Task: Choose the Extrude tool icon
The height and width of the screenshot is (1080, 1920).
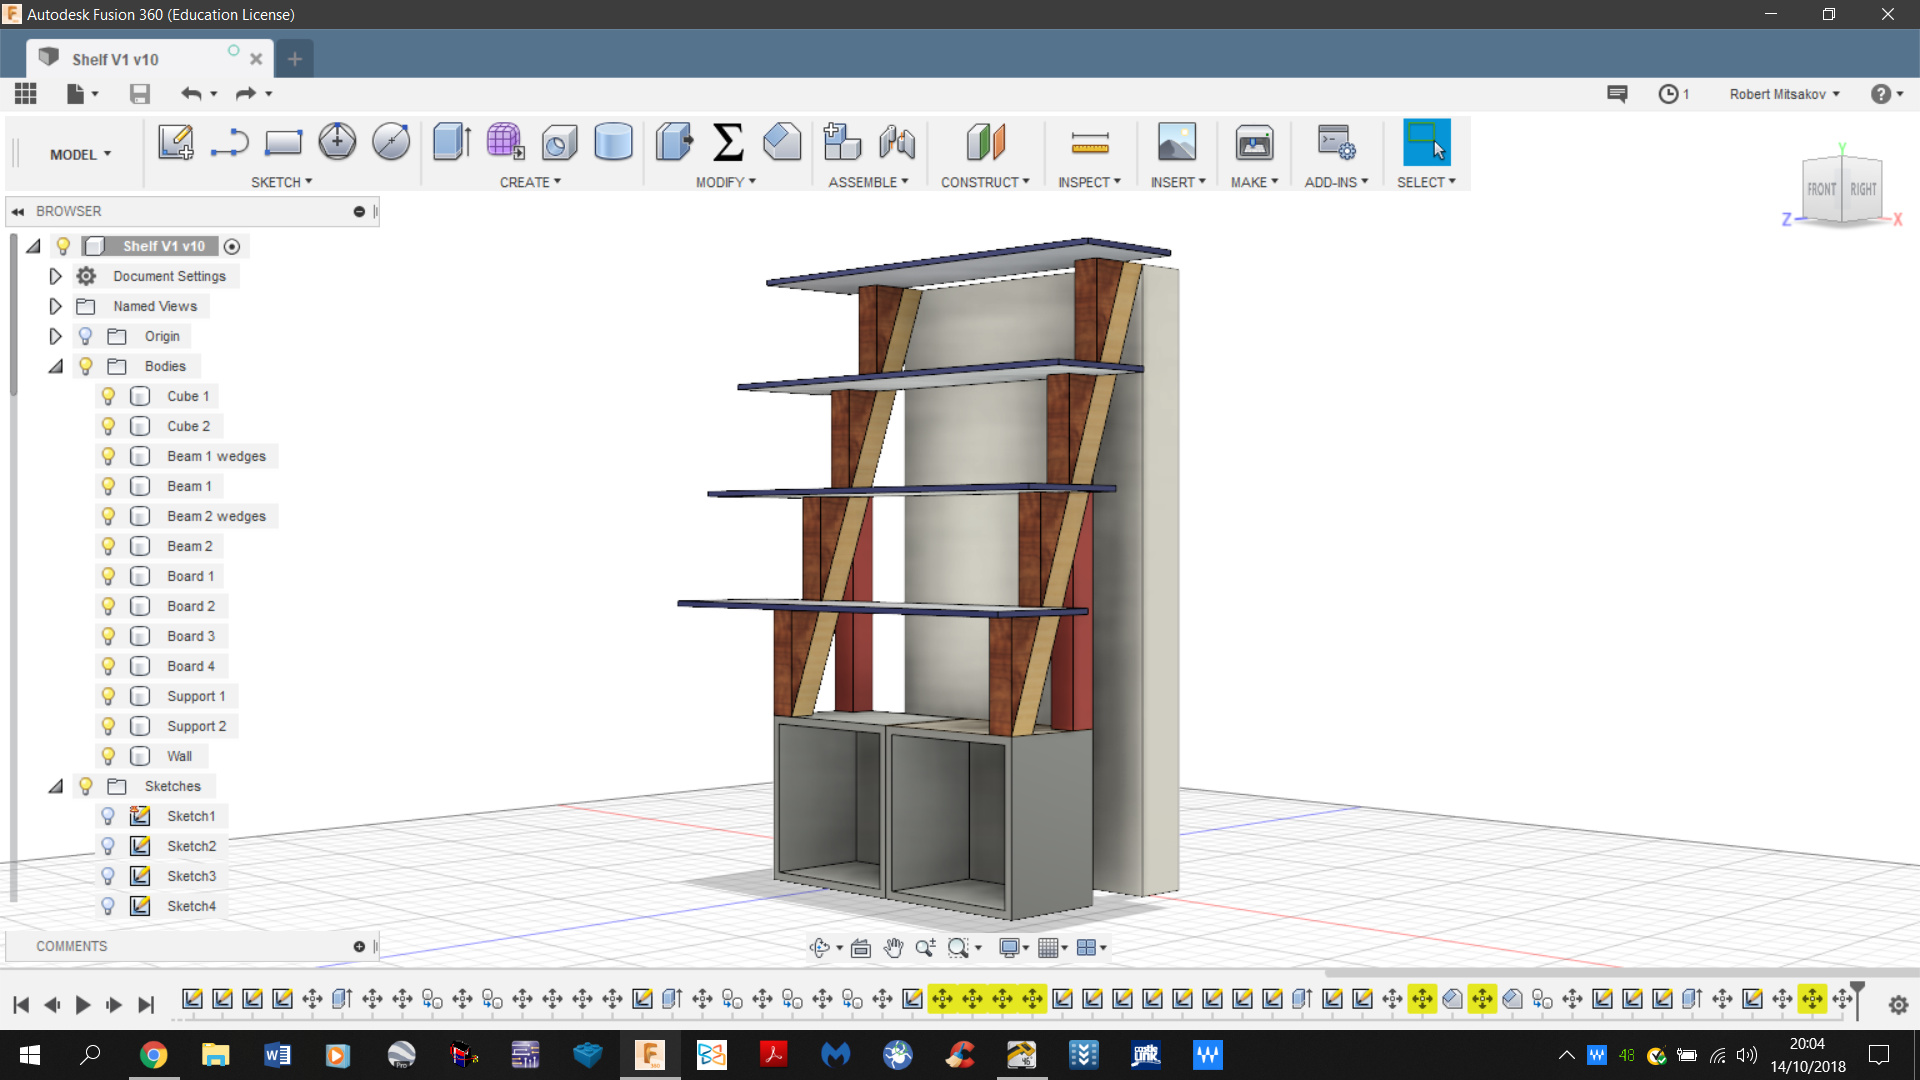Action: [x=452, y=142]
